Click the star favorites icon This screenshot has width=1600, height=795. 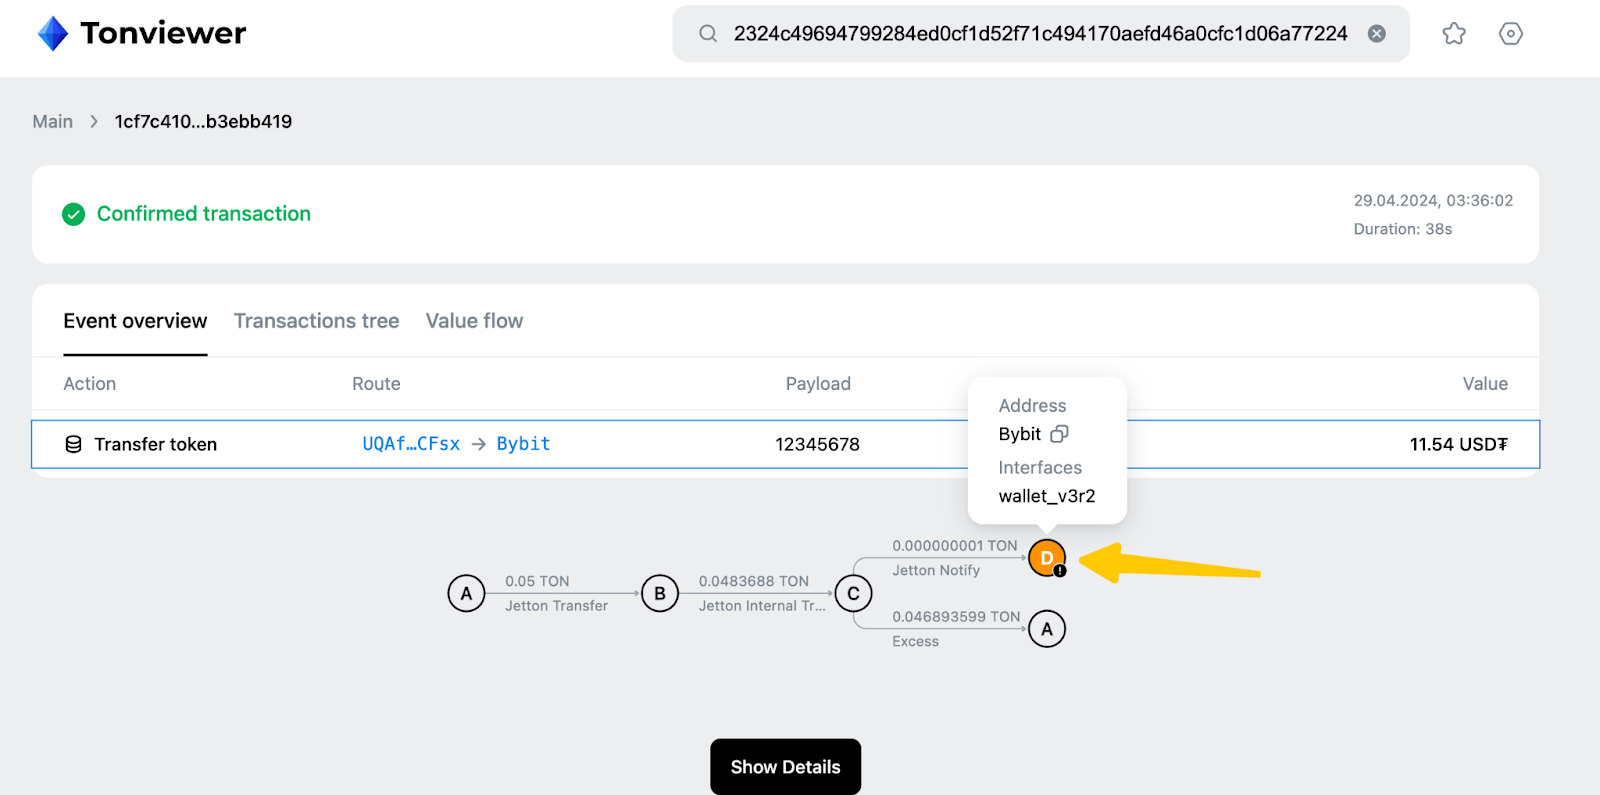pos(1454,34)
